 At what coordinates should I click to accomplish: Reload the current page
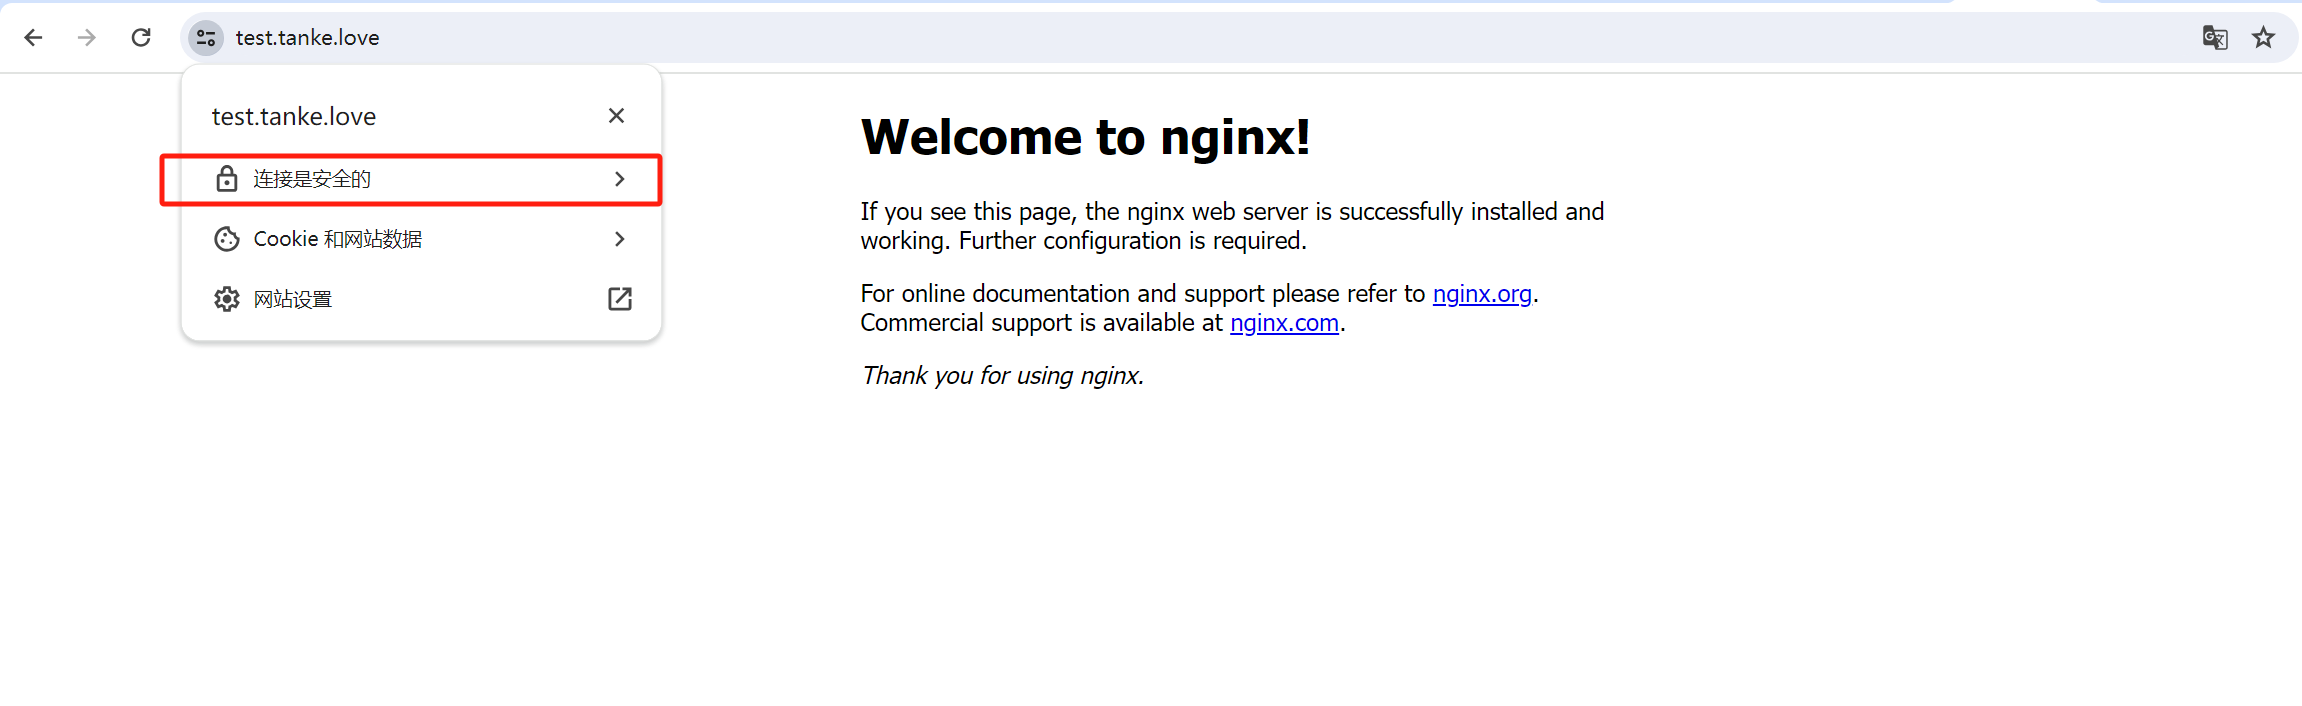[x=141, y=38]
